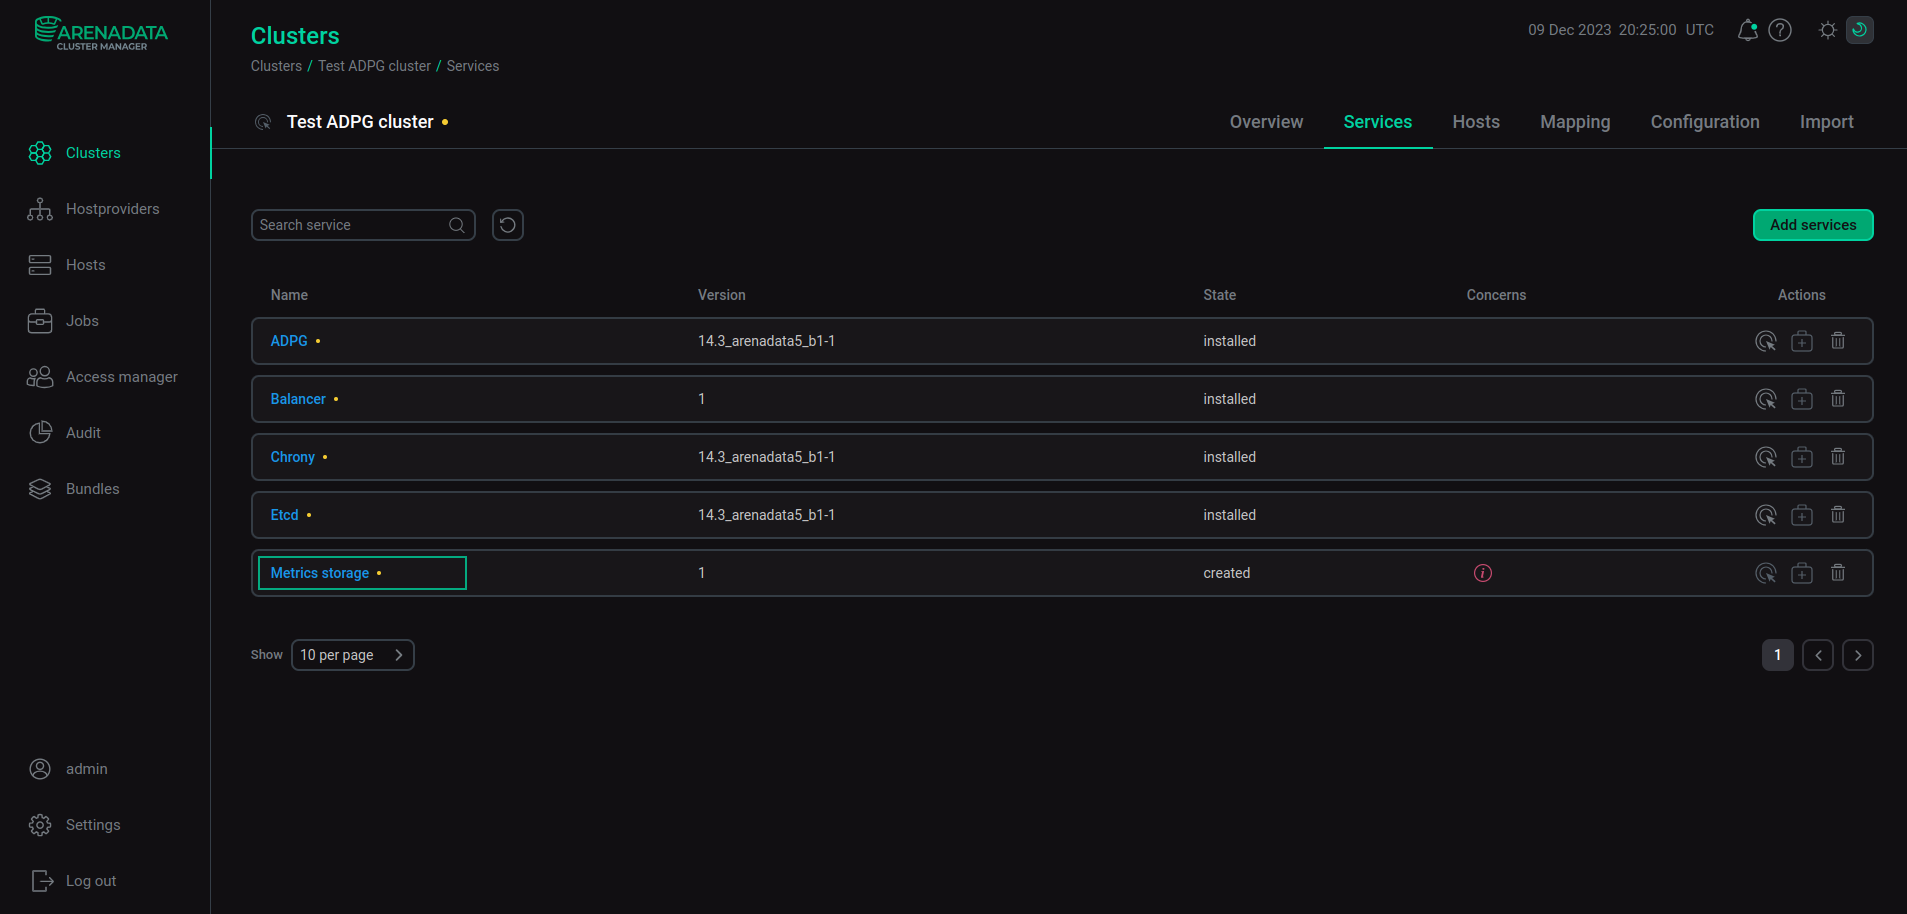This screenshot has width=1907, height=914.
Task: Run actions for the Etcd service
Action: [x=1766, y=515]
